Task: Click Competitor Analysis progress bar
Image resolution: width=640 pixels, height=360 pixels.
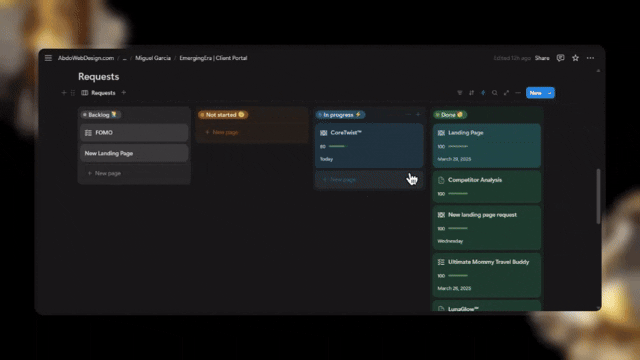Action: pyautogui.click(x=458, y=193)
